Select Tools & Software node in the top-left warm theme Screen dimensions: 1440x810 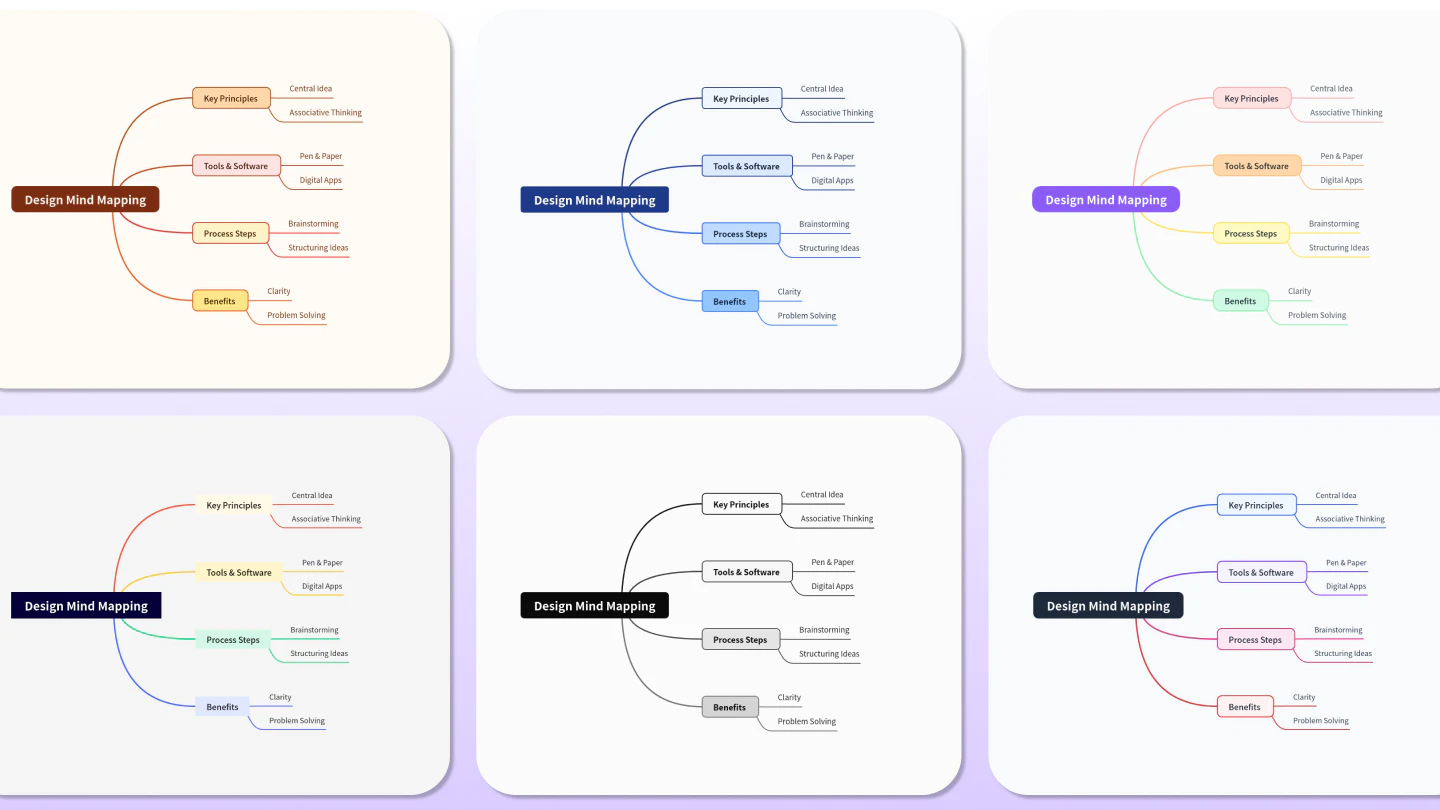(x=235, y=166)
